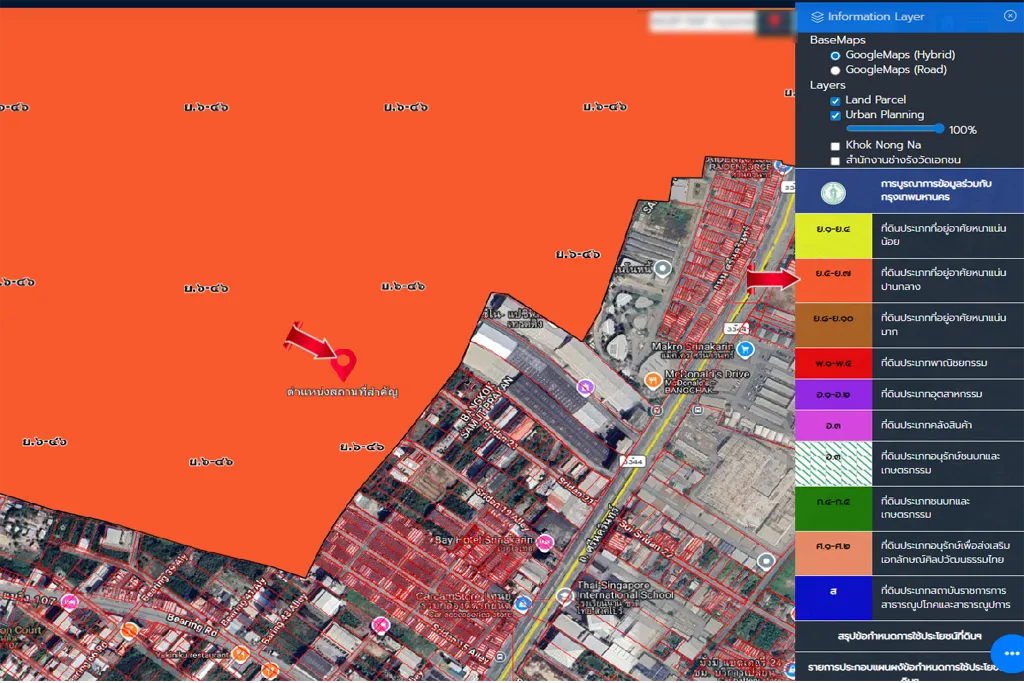Disable the Urban Planning layer
1024x683 pixels.
click(x=836, y=115)
